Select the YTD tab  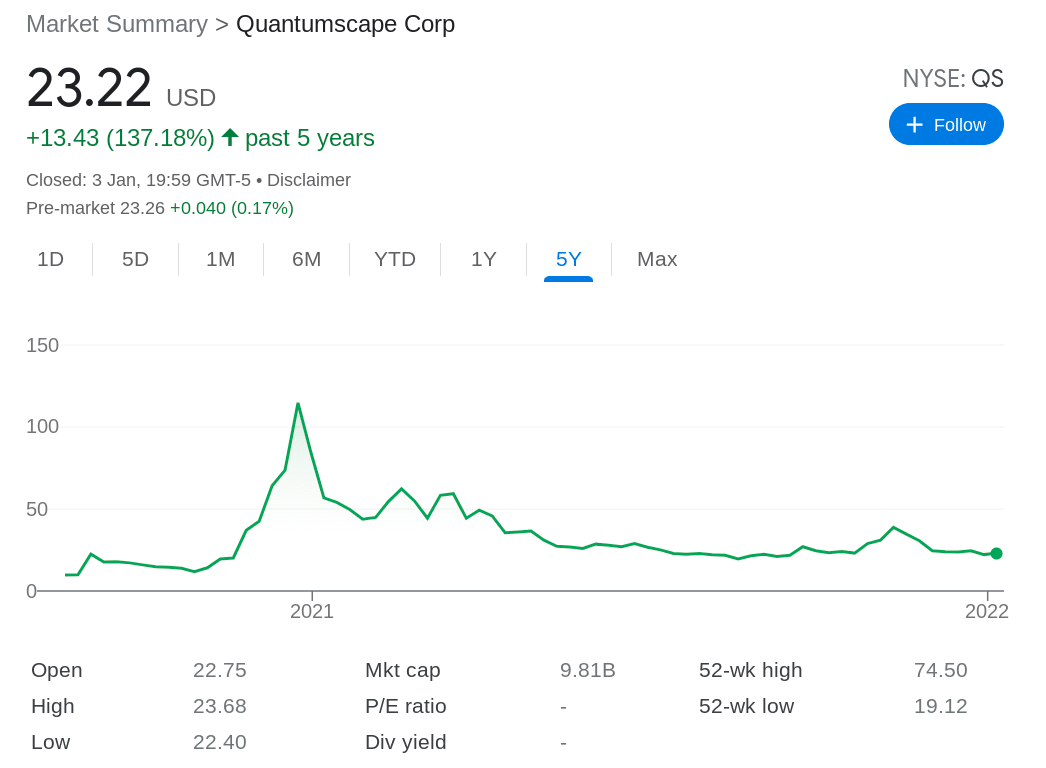[395, 259]
